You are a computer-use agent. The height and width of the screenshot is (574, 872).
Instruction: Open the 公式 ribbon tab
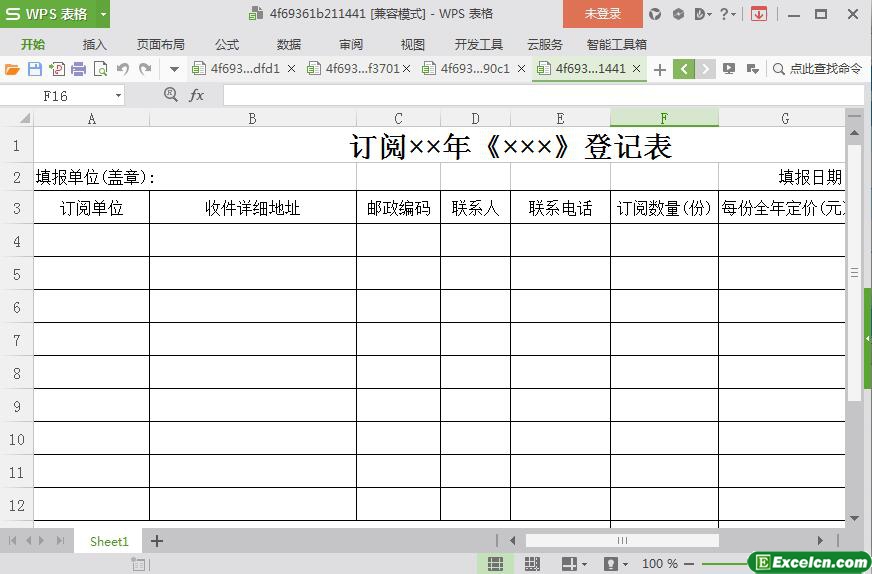click(x=227, y=44)
